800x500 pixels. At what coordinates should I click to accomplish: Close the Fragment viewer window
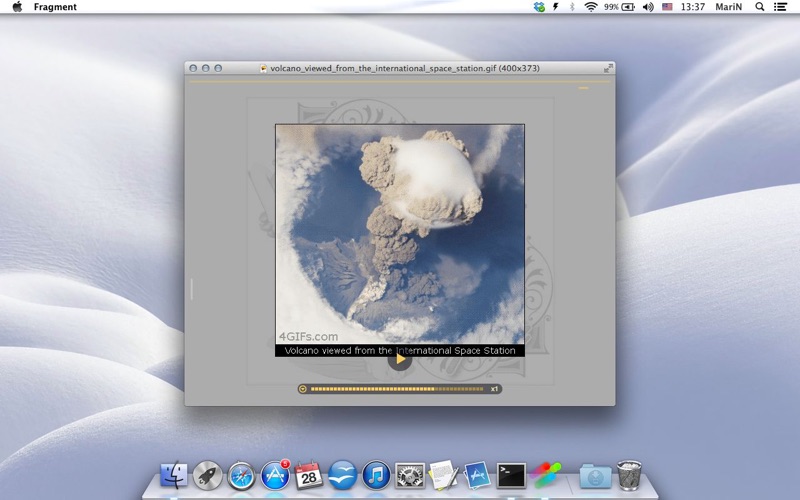[193, 68]
